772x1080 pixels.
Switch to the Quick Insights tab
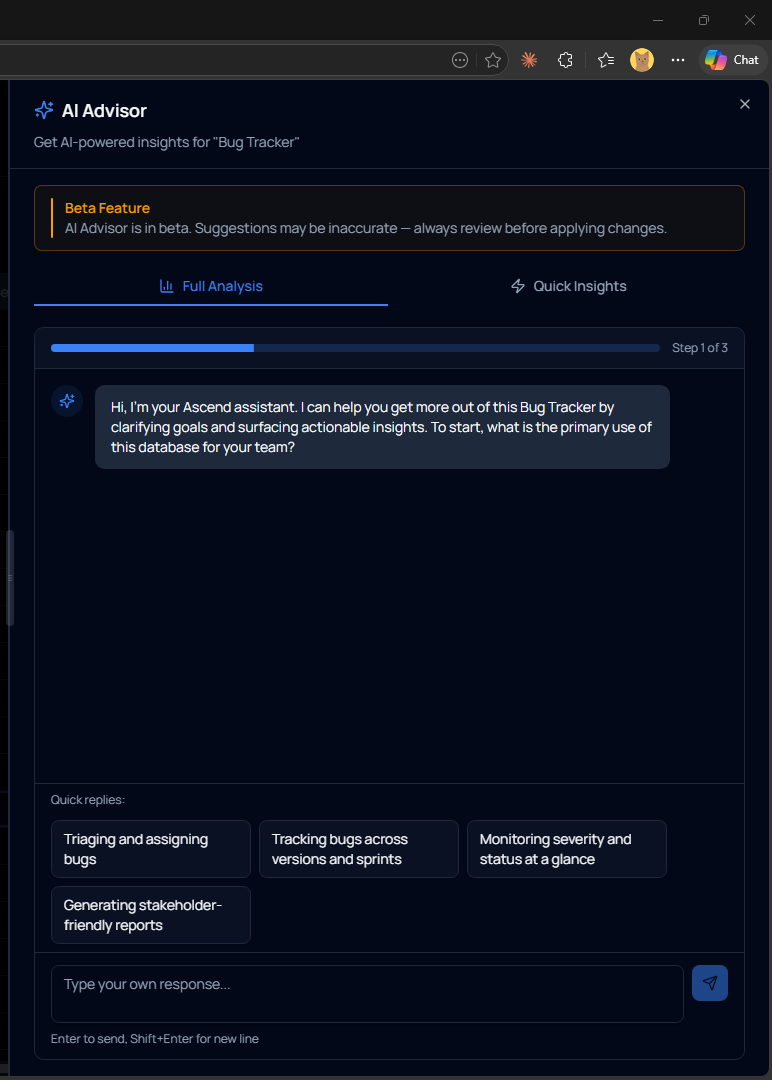click(567, 286)
